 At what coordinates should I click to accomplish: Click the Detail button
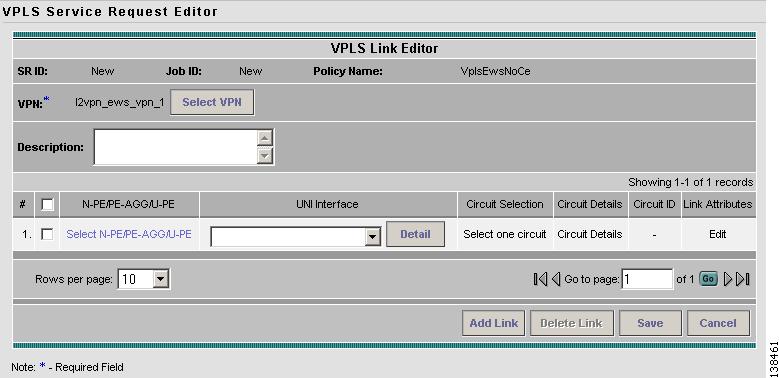coord(415,234)
